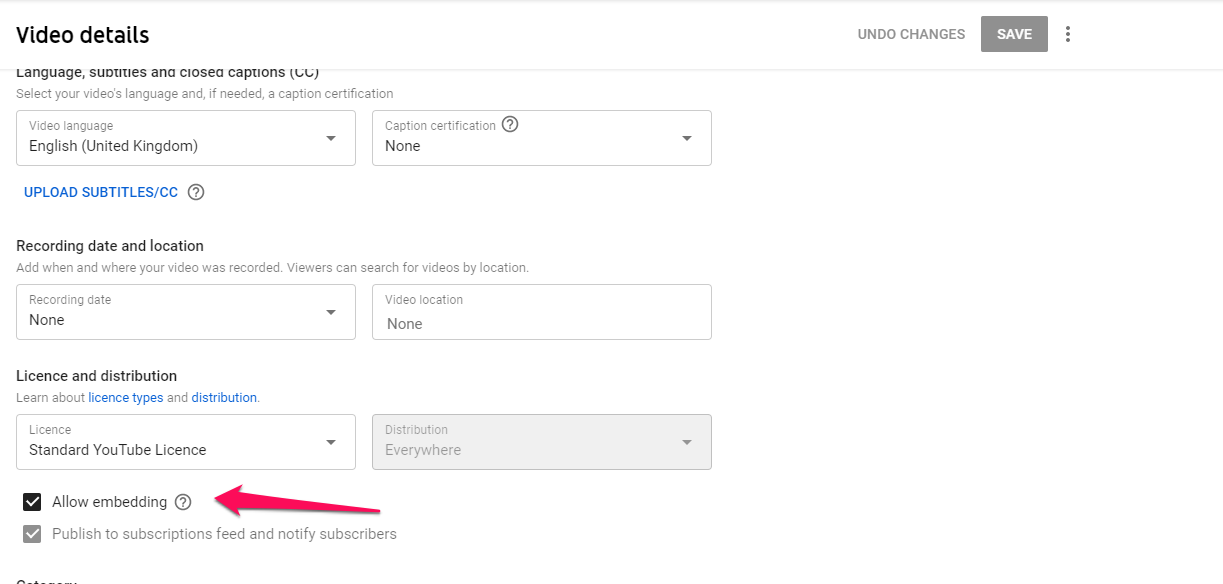Viewport: 1223px width, 584px height.
Task: Click the Video details page heading
Action: point(83,35)
